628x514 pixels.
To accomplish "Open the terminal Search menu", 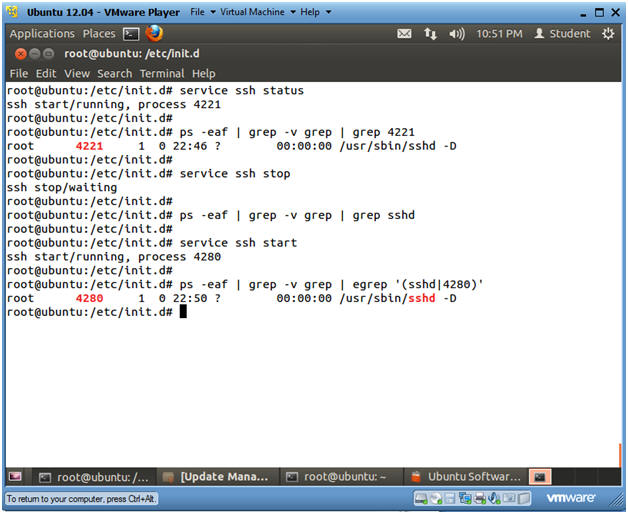I will coord(115,74).
